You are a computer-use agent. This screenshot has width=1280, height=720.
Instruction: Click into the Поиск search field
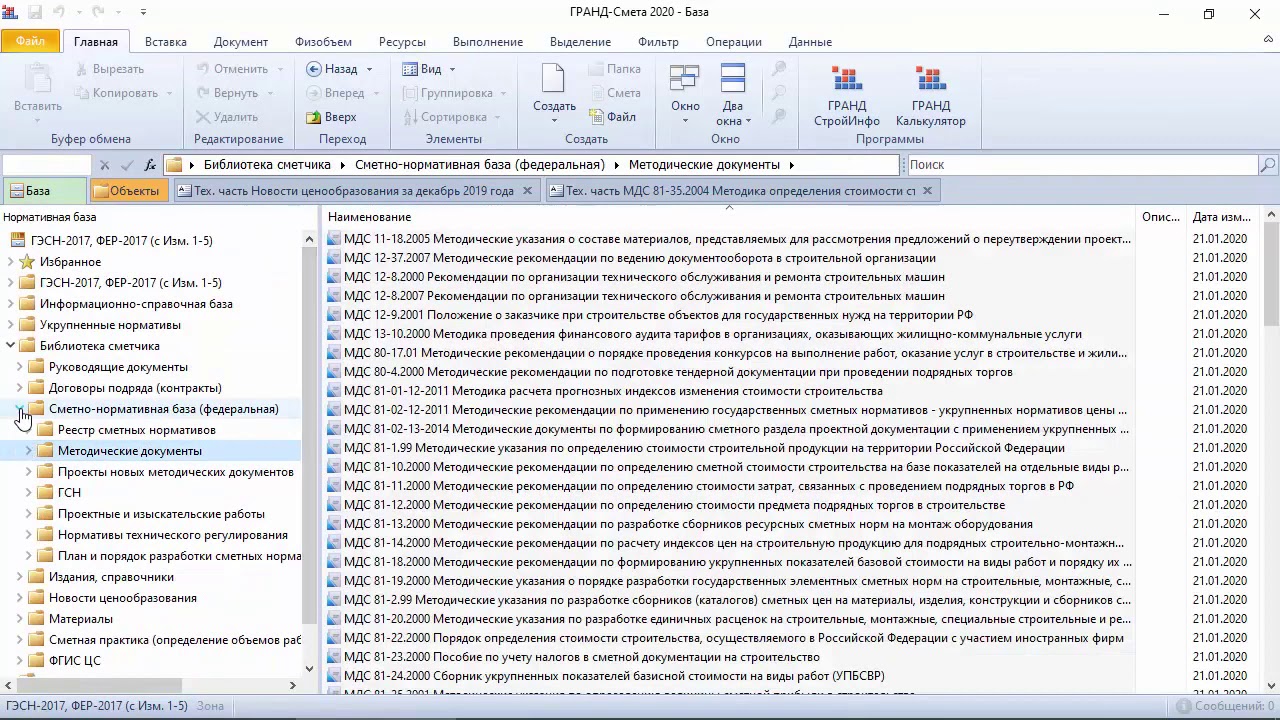click(x=1080, y=165)
